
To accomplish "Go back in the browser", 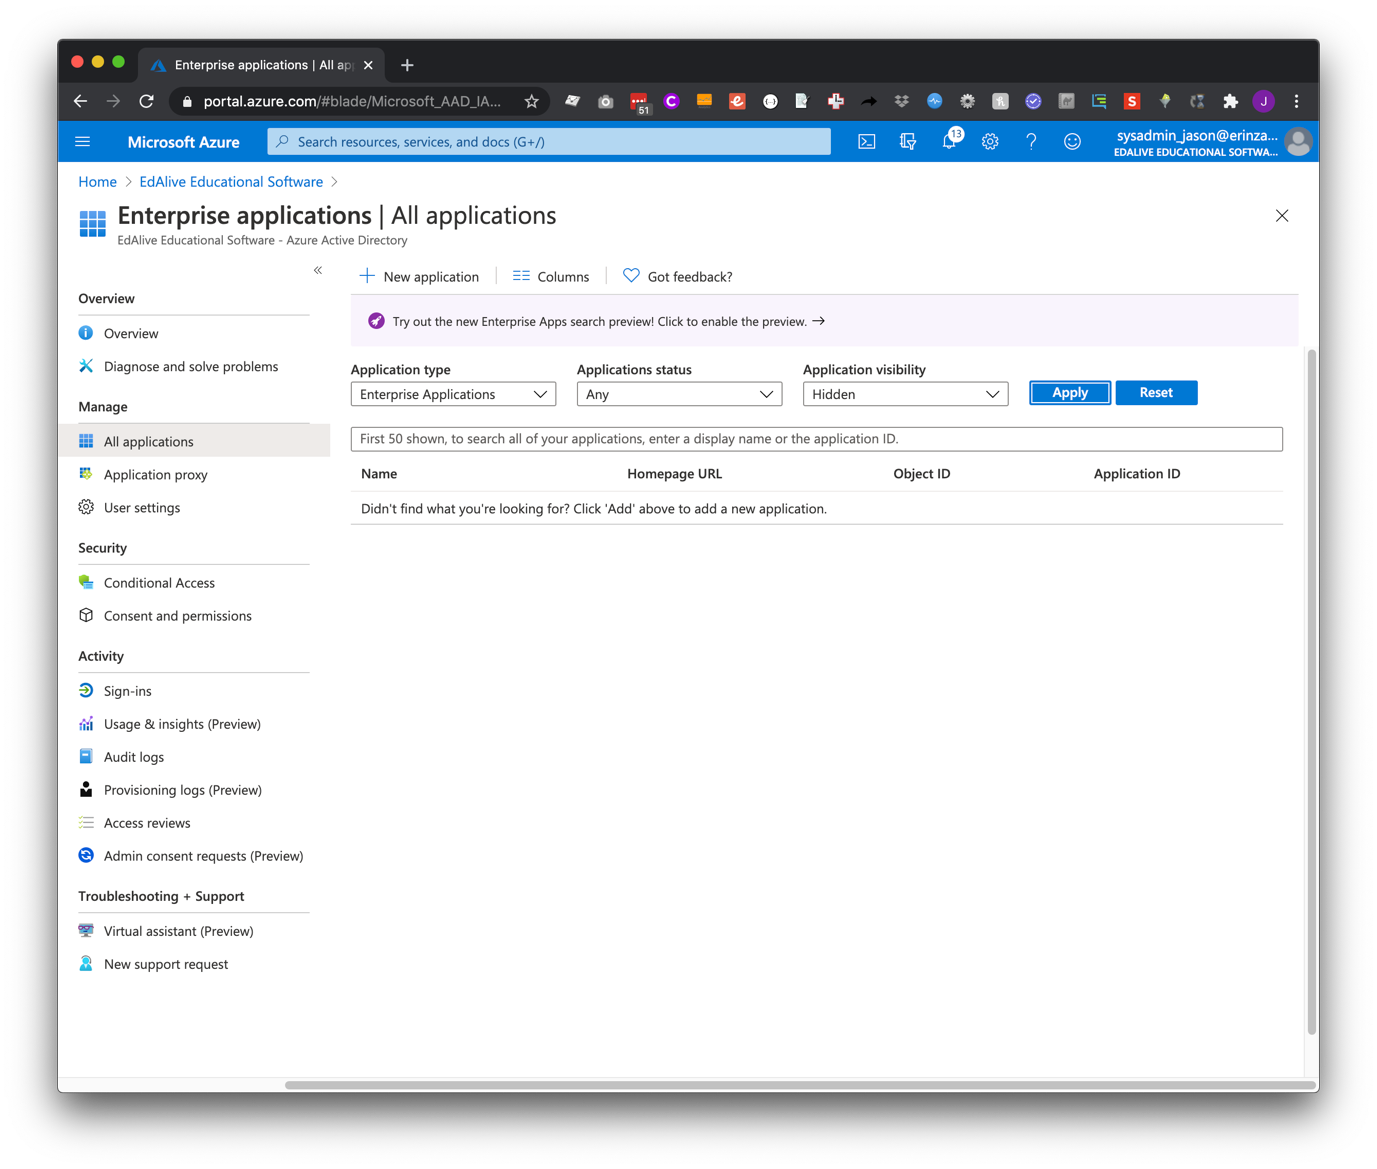I will 81,101.
